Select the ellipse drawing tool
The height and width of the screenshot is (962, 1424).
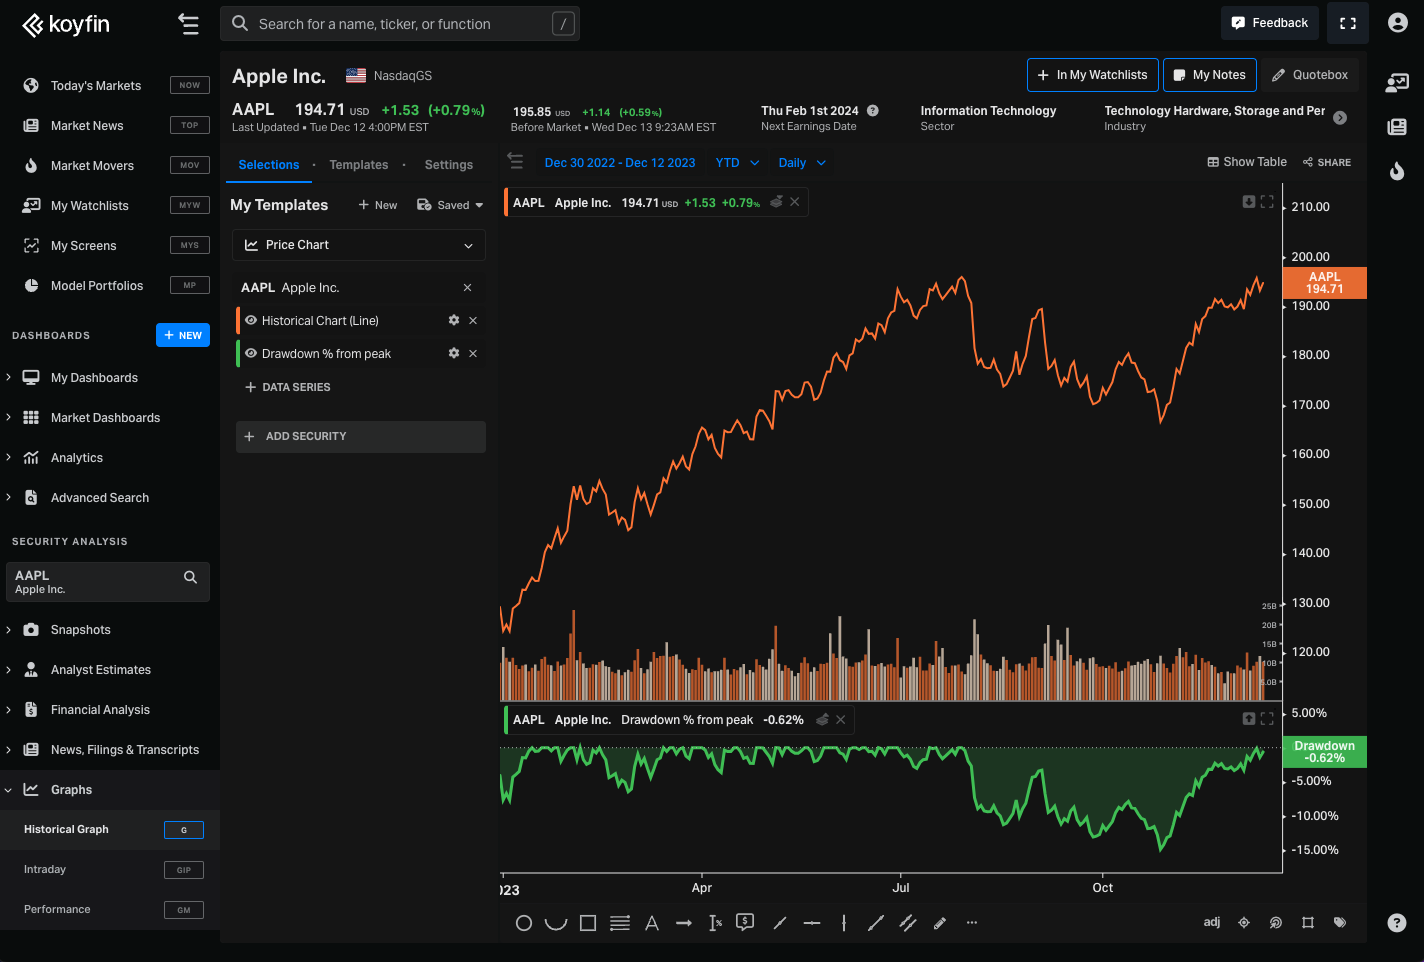pyautogui.click(x=524, y=923)
